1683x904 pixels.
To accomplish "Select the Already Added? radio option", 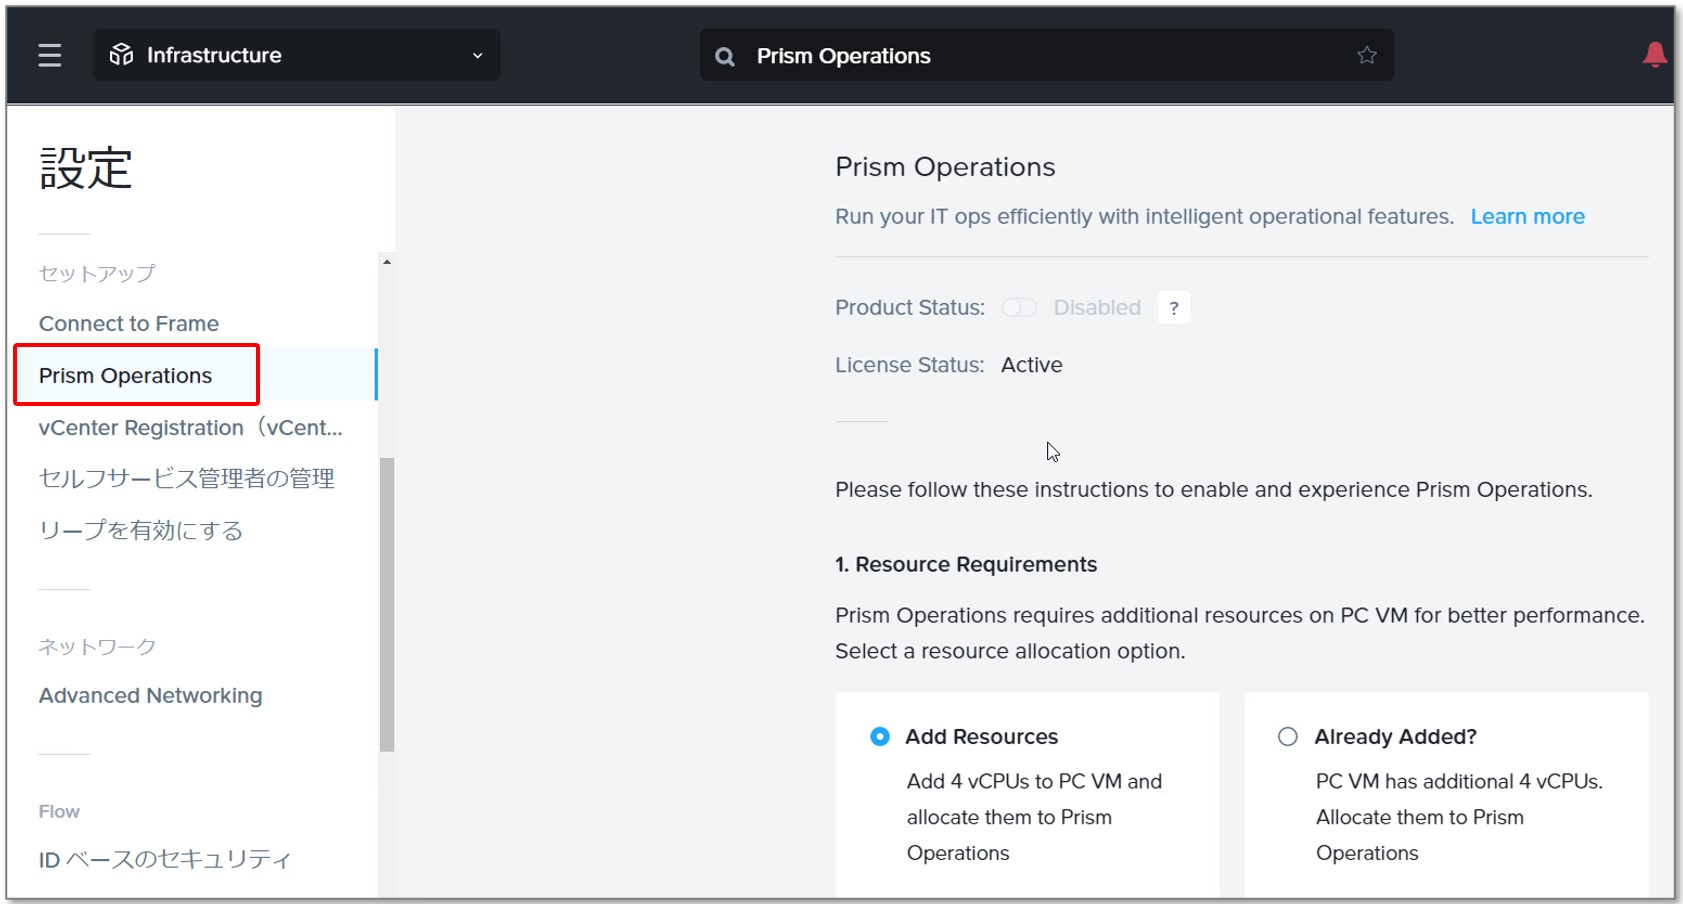I will [1288, 737].
